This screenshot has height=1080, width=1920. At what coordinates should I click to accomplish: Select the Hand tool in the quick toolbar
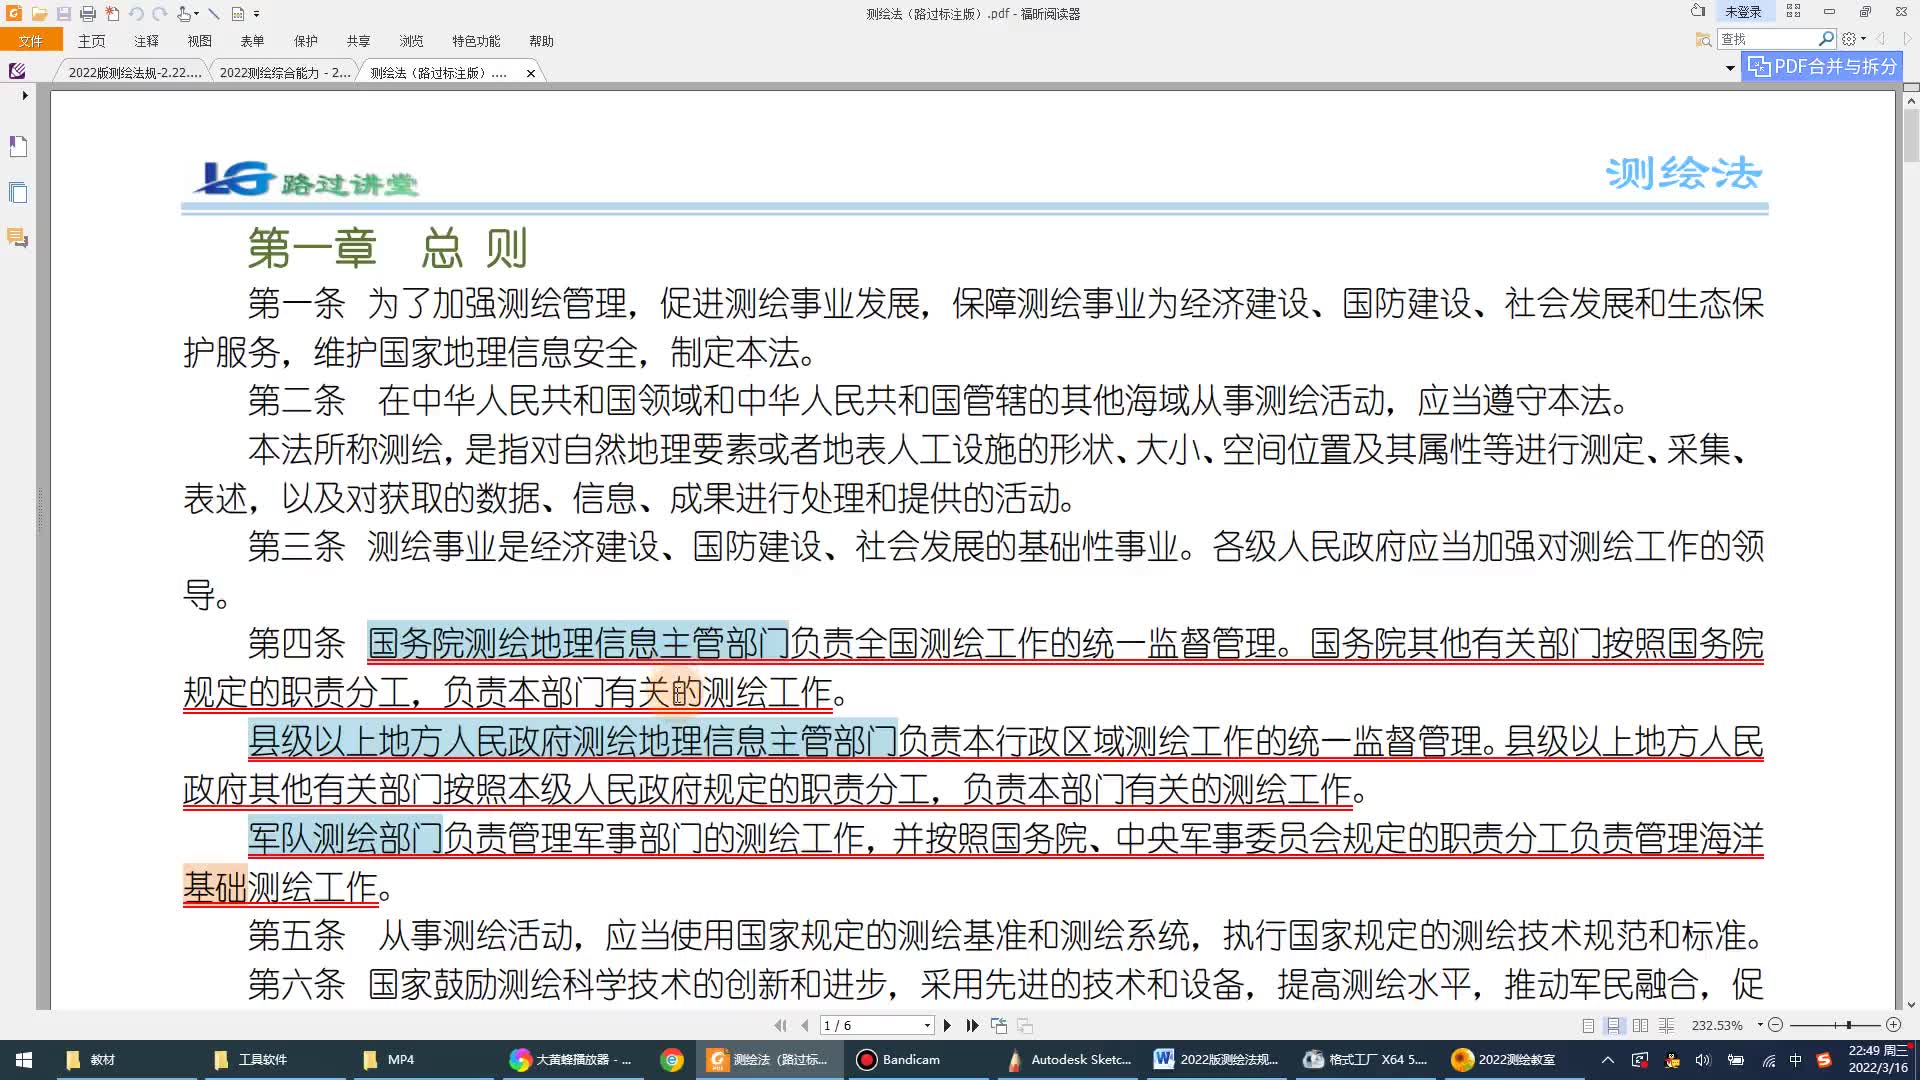184,14
